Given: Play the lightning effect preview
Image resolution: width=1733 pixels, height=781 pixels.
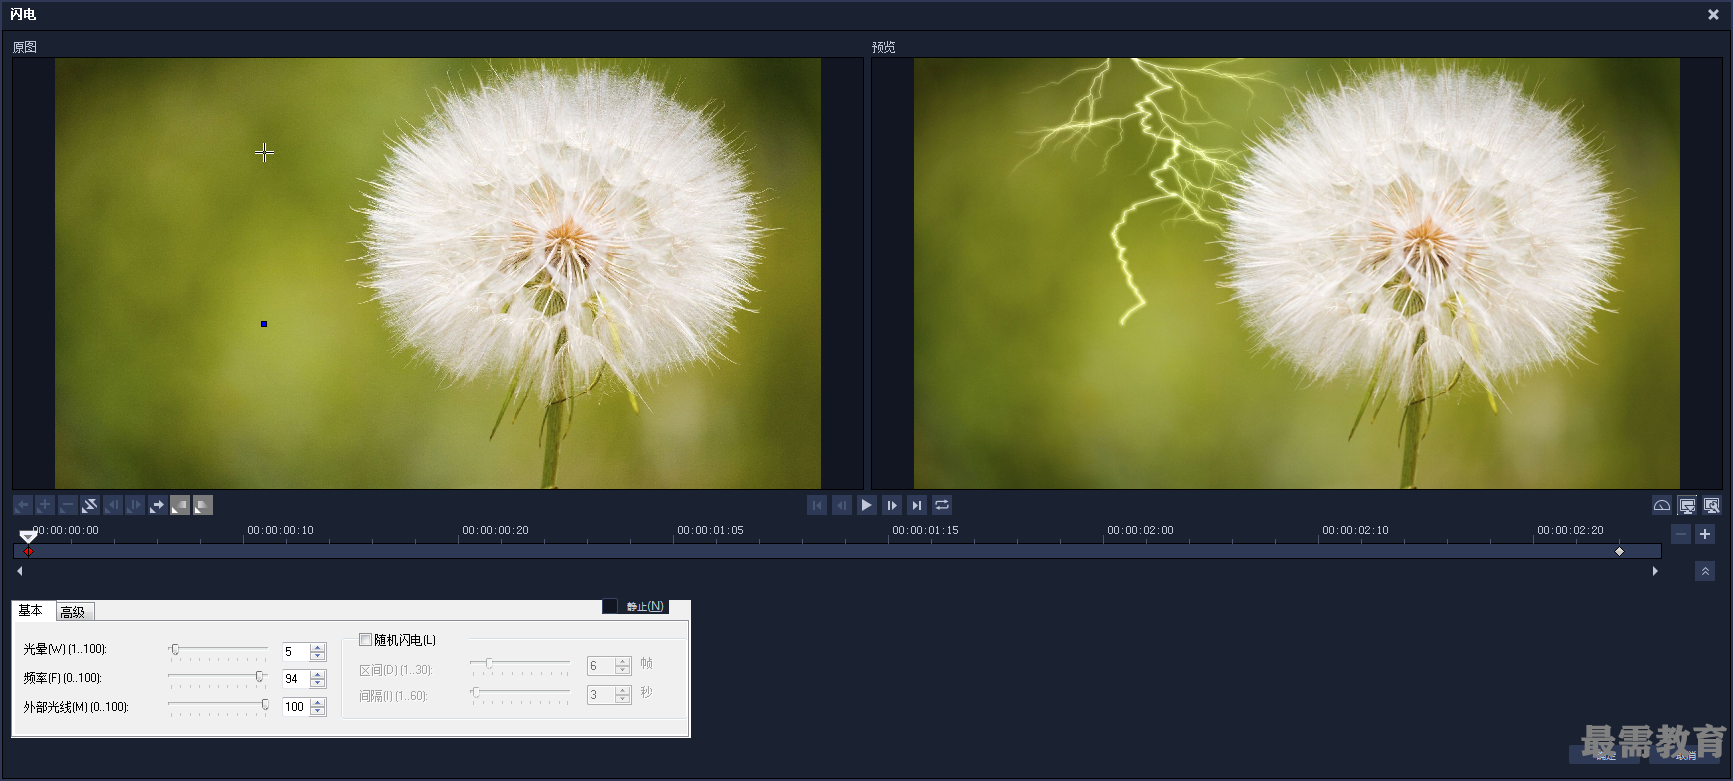Looking at the screenshot, I should (x=867, y=505).
